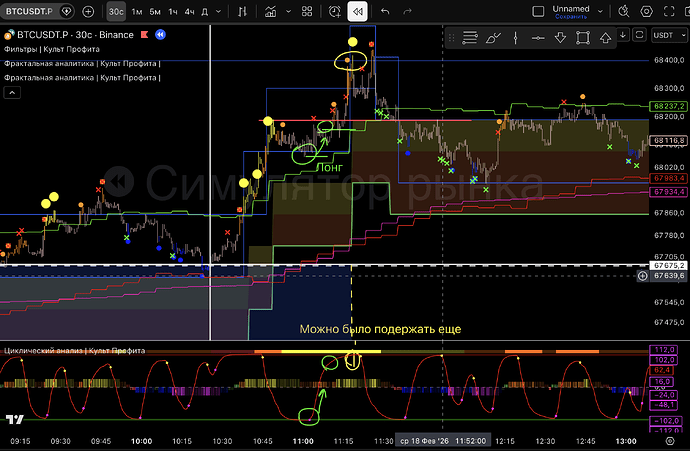Image resolution: width=690 pixels, height=451 pixels.
Task: Click the Сохранить save link
Action: point(570,17)
